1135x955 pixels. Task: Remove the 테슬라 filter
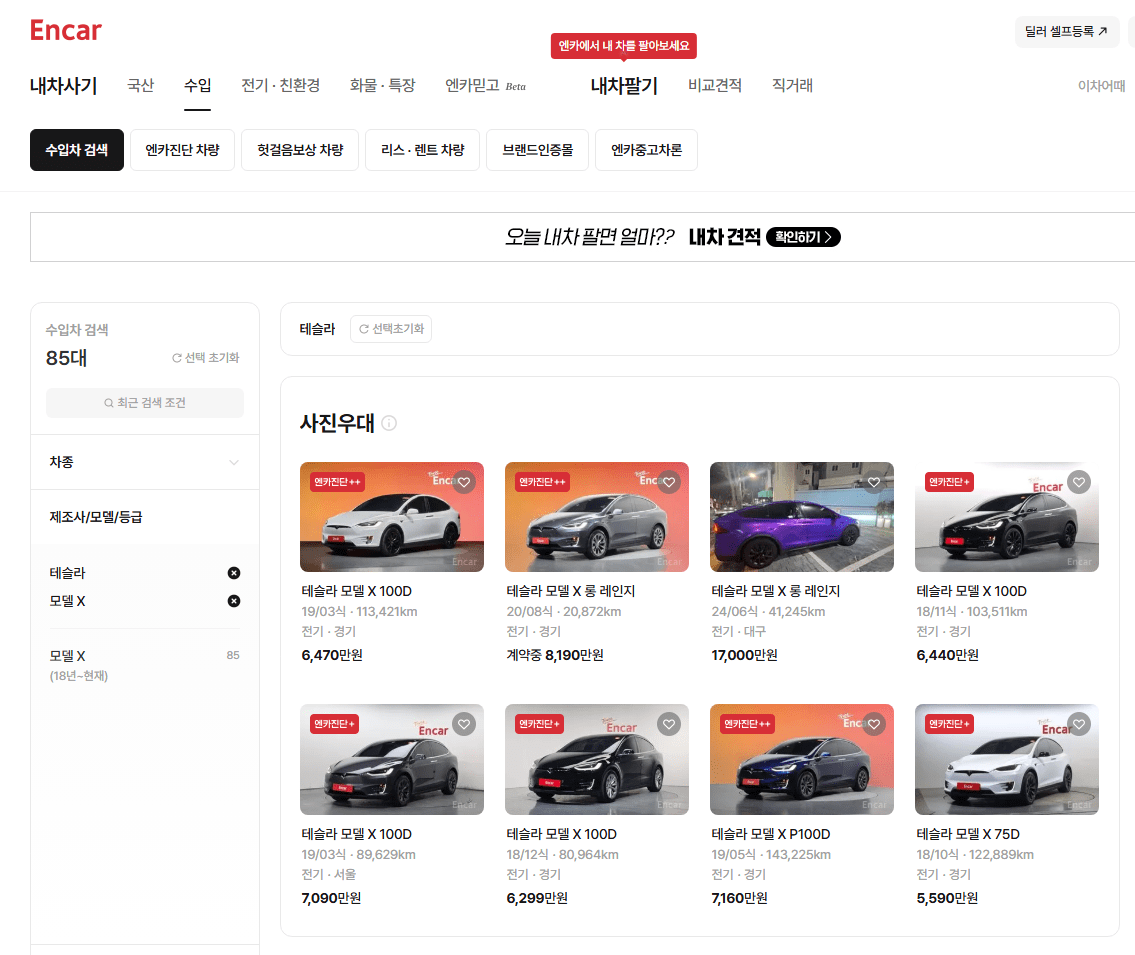pos(234,573)
